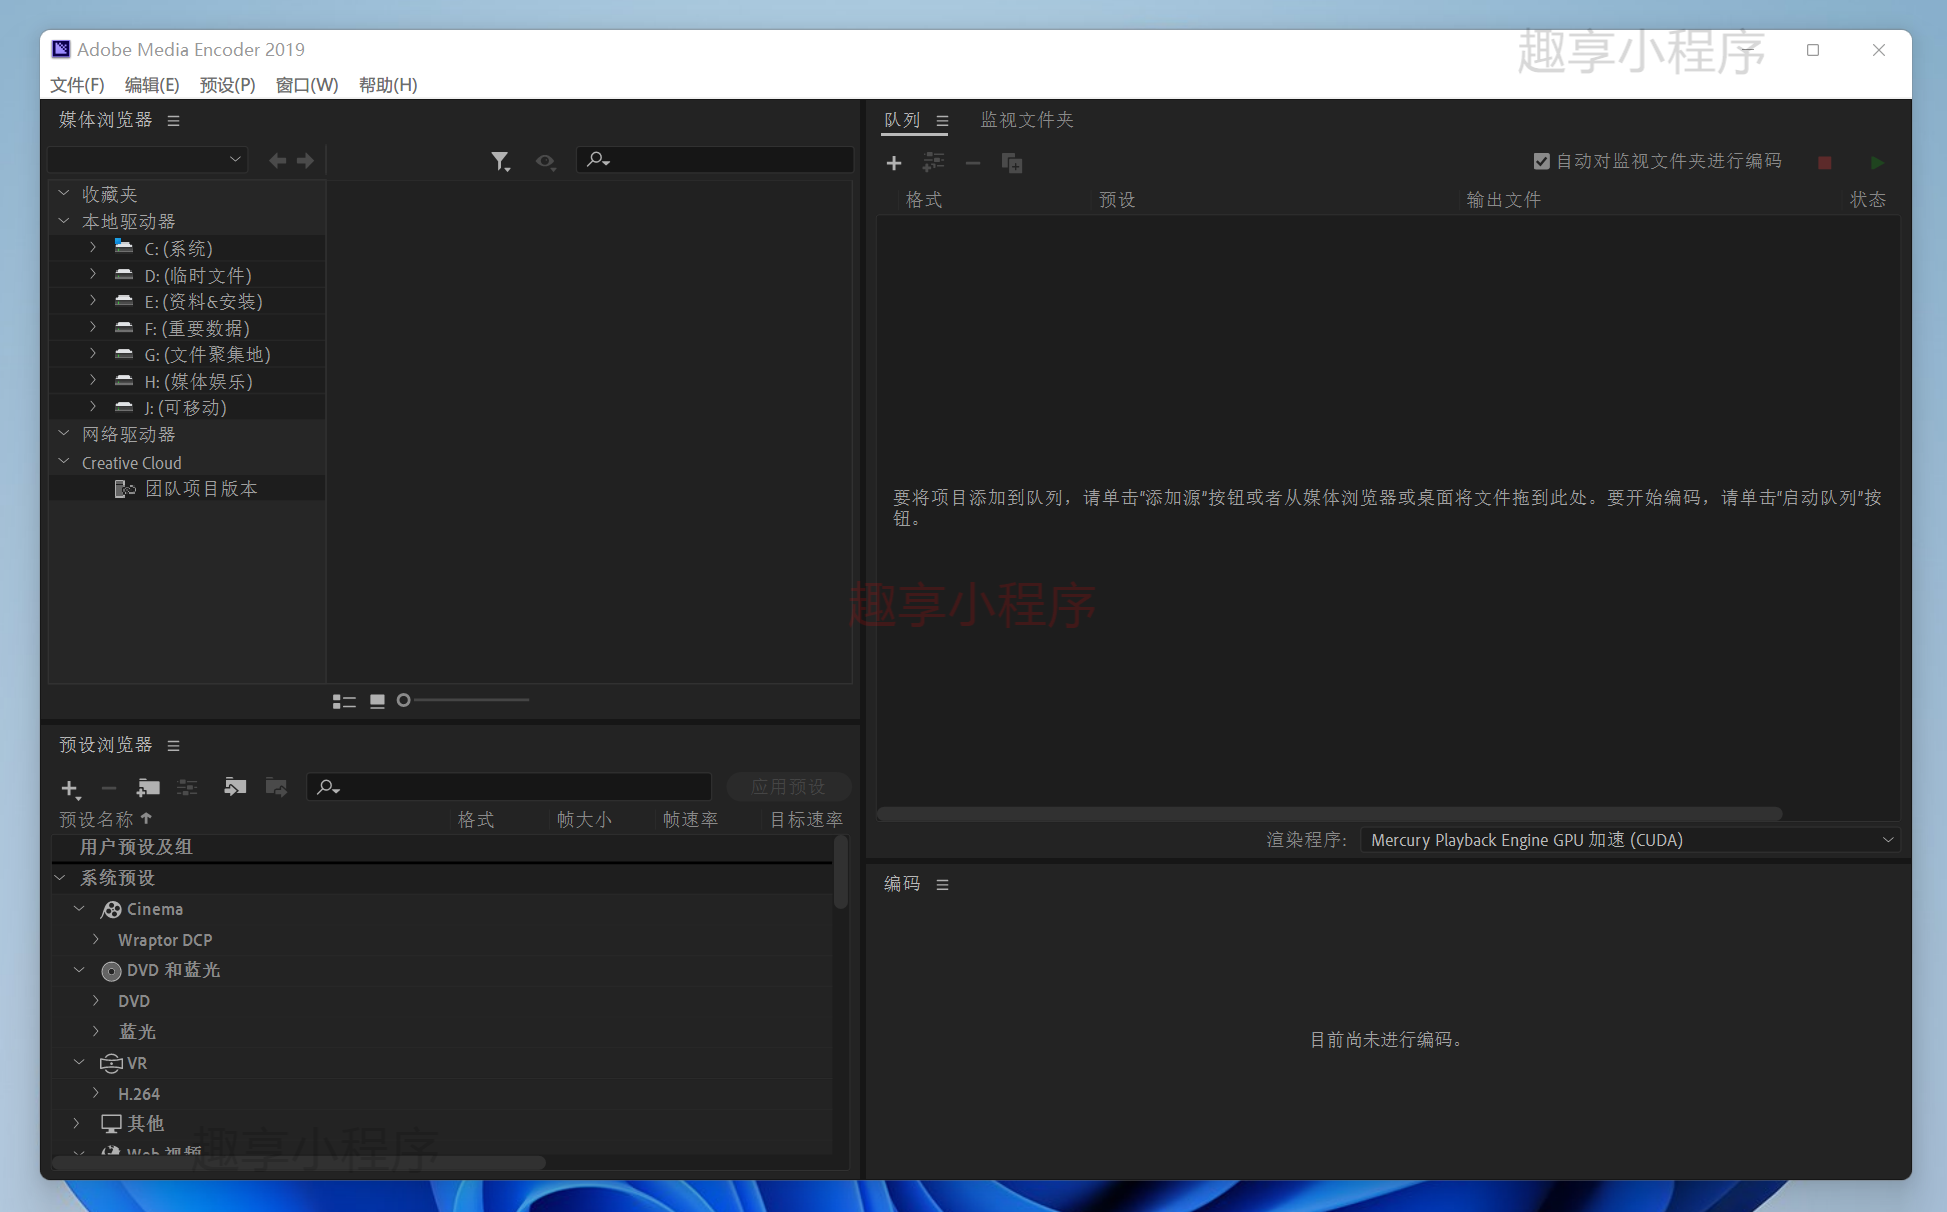Image resolution: width=1947 pixels, height=1212 pixels.
Task: Expand the 其他 preset group
Action: point(77,1123)
